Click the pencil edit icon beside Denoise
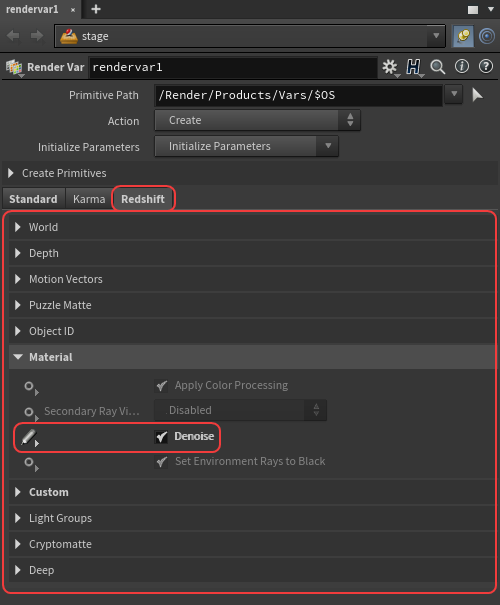The width and height of the screenshot is (500, 605). 29,437
